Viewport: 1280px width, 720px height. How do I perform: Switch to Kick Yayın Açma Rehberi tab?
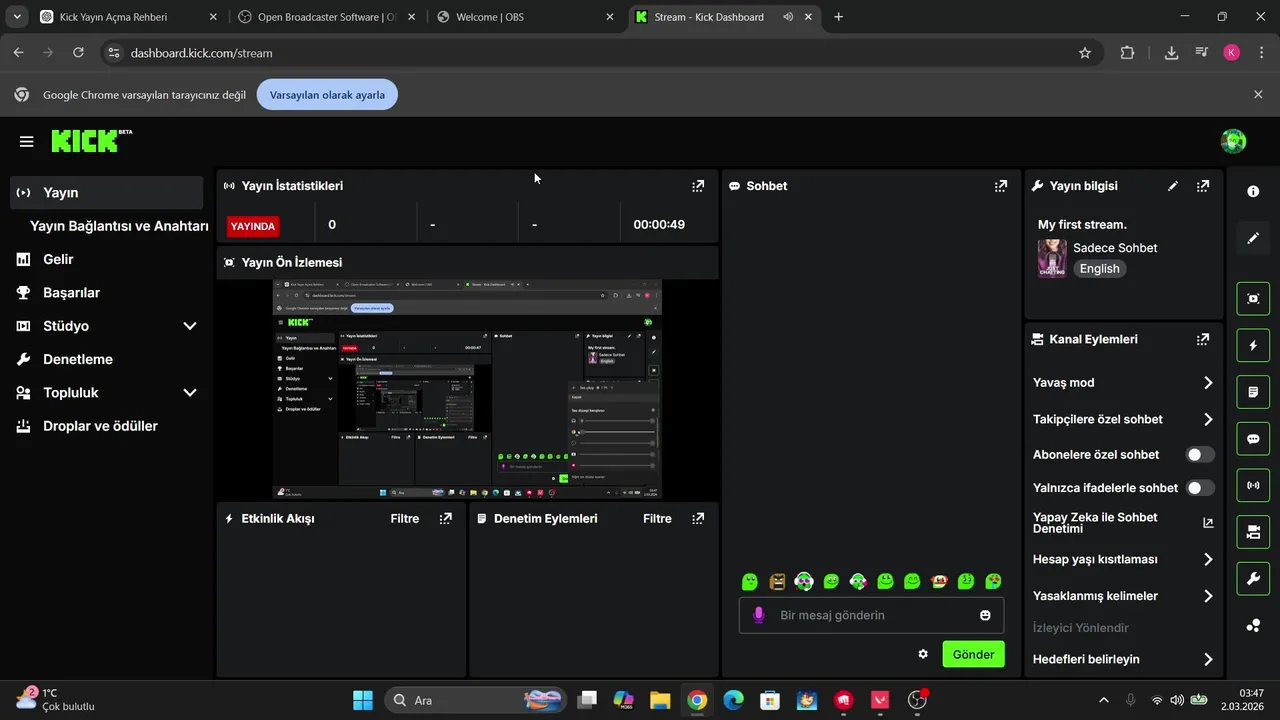click(128, 17)
